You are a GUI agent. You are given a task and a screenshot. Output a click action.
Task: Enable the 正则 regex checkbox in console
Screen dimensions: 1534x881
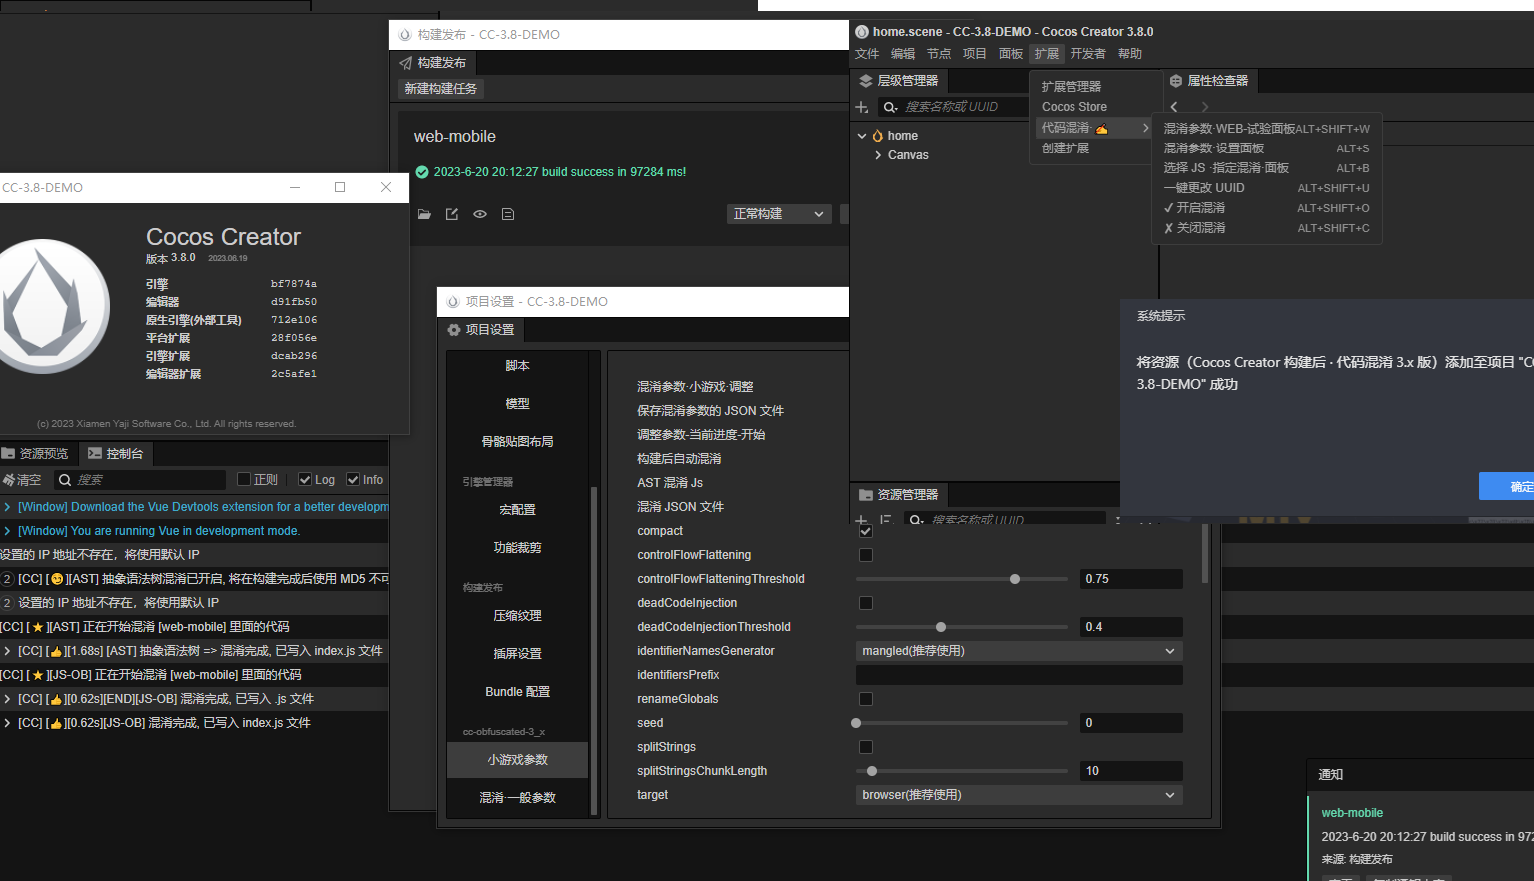point(243,480)
